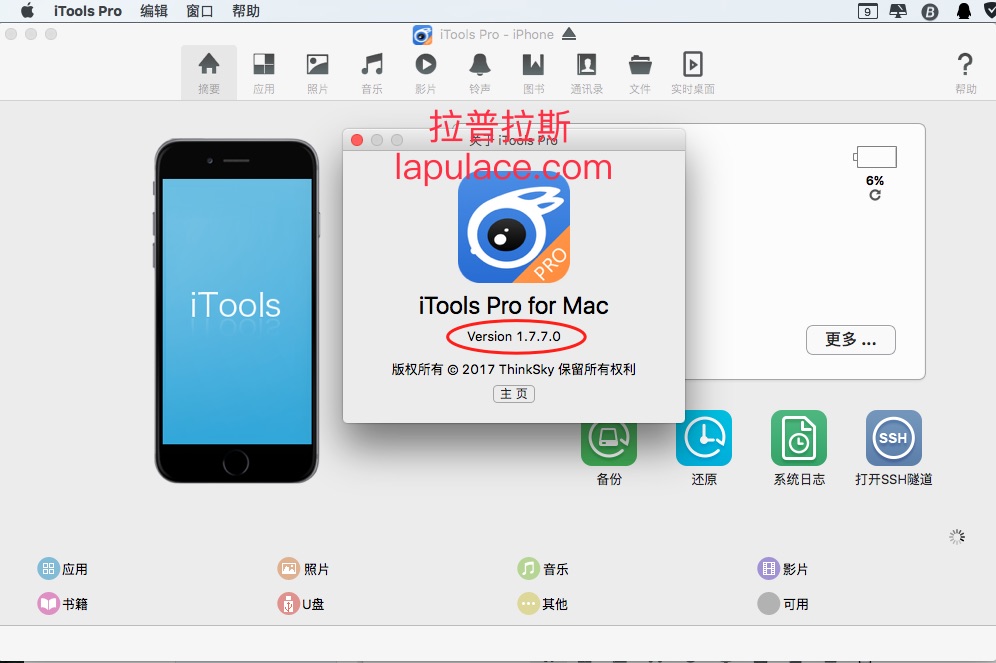Open the 音乐 music toolbar icon
Viewport: 996px width, 663px height.
click(x=372, y=72)
